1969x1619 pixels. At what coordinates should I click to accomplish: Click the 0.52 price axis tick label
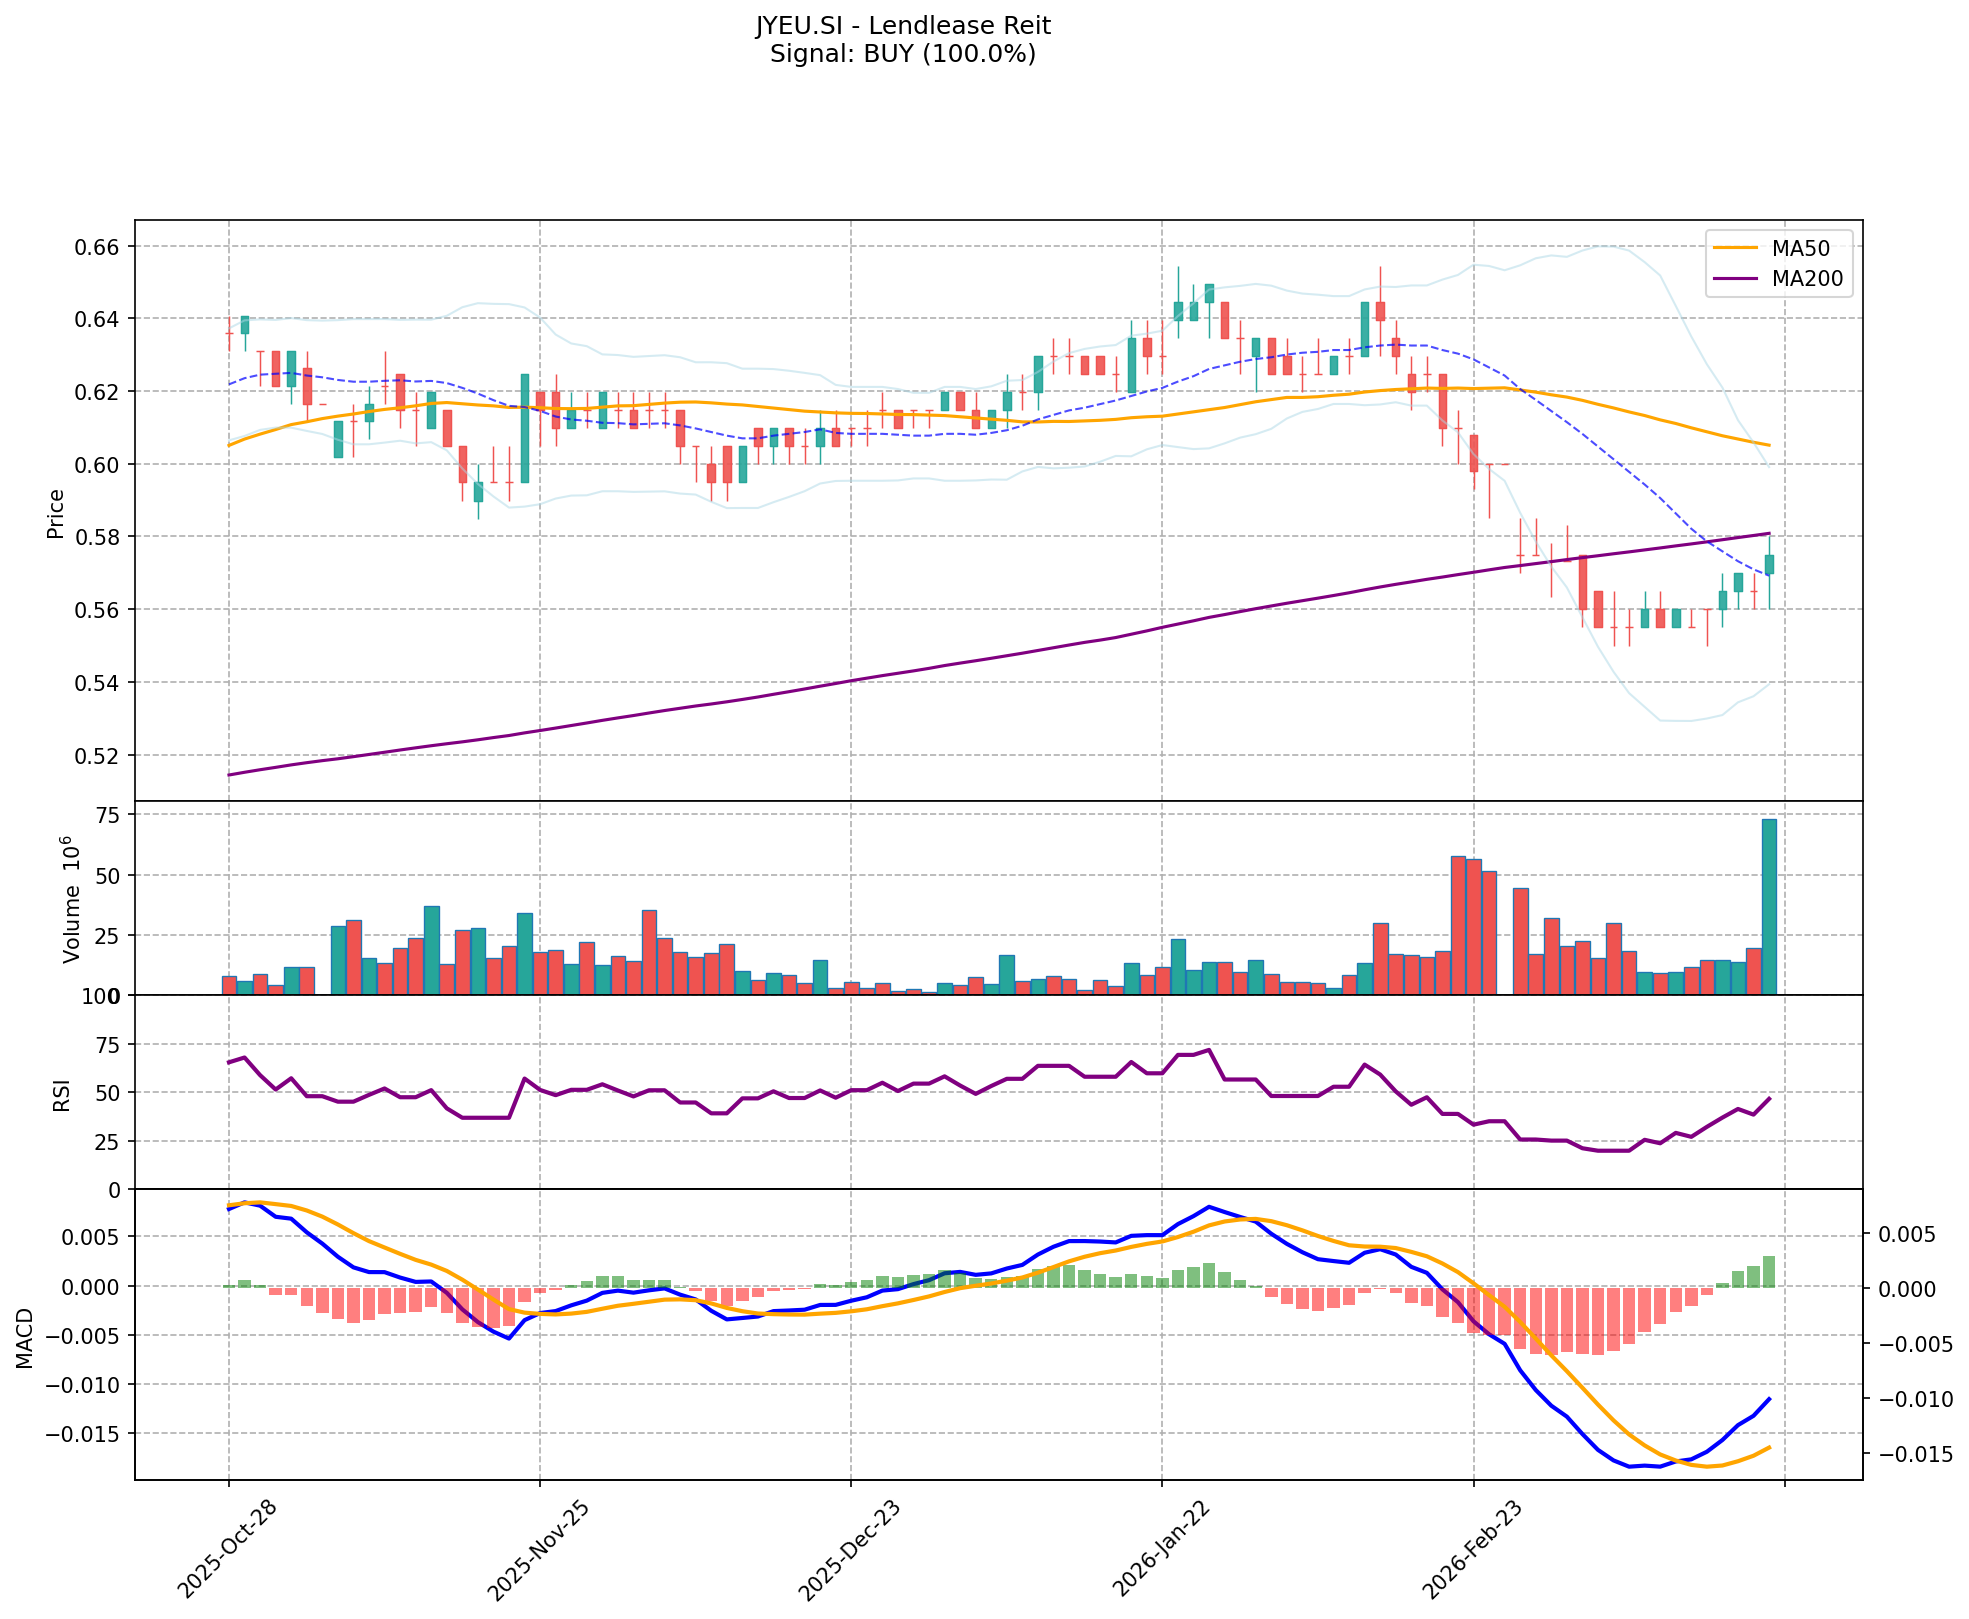[x=98, y=755]
